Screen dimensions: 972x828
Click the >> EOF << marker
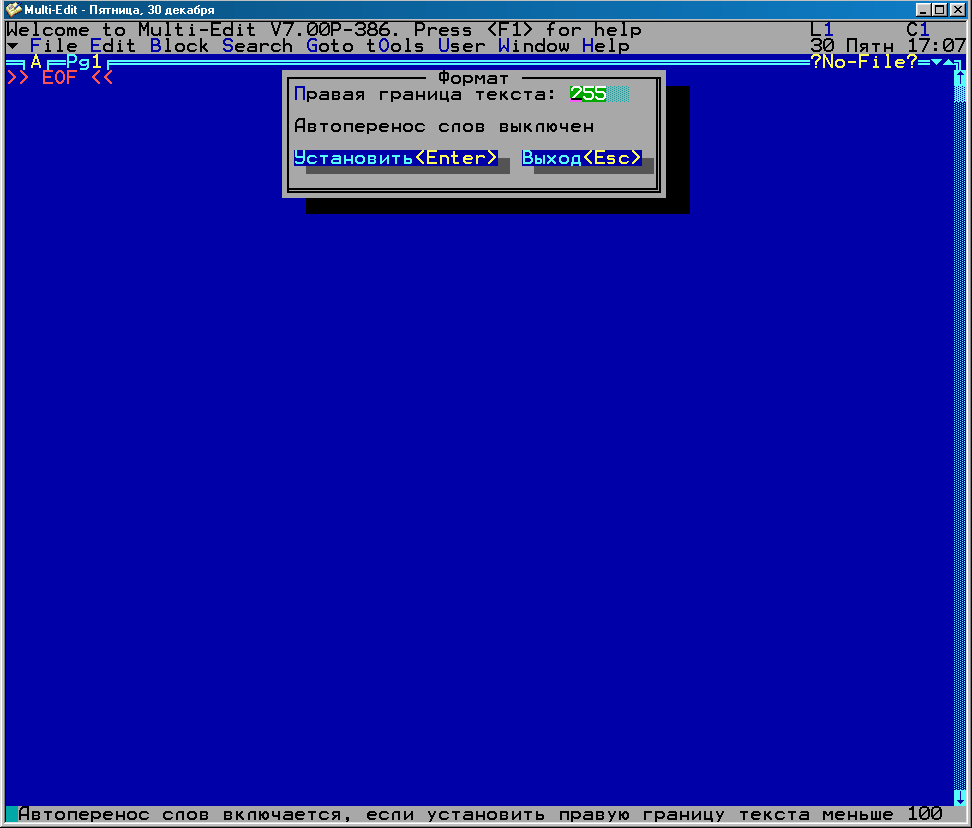click(60, 77)
